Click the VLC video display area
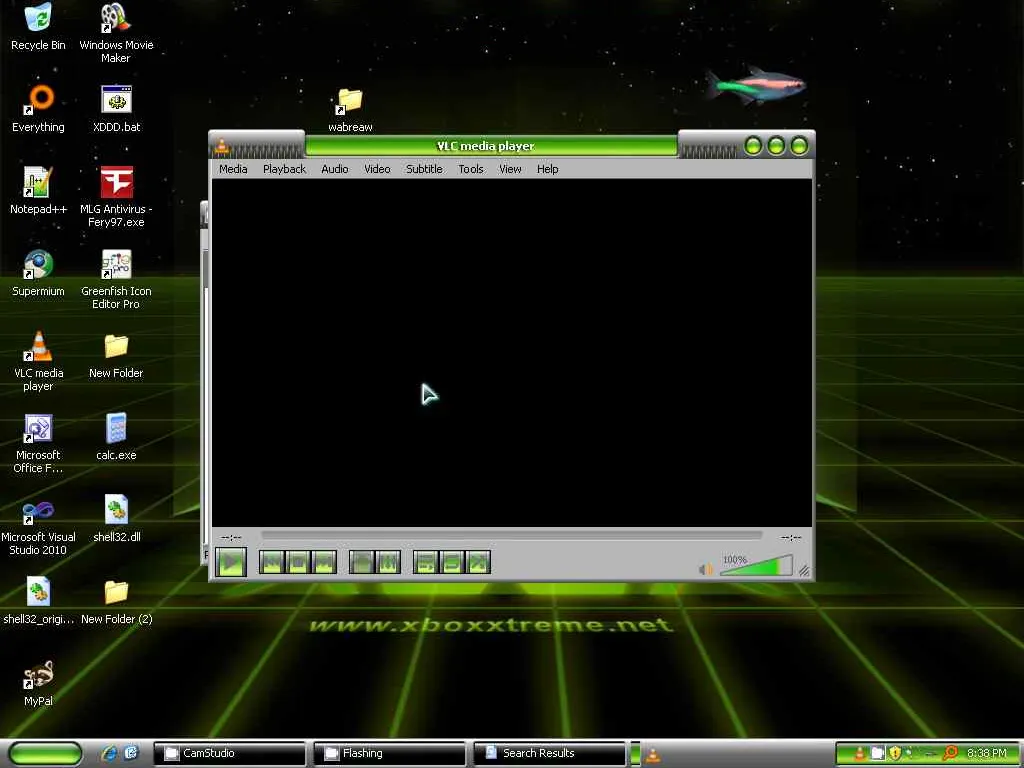Image resolution: width=1024 pixels, height=768 pixels. [511, 353]
